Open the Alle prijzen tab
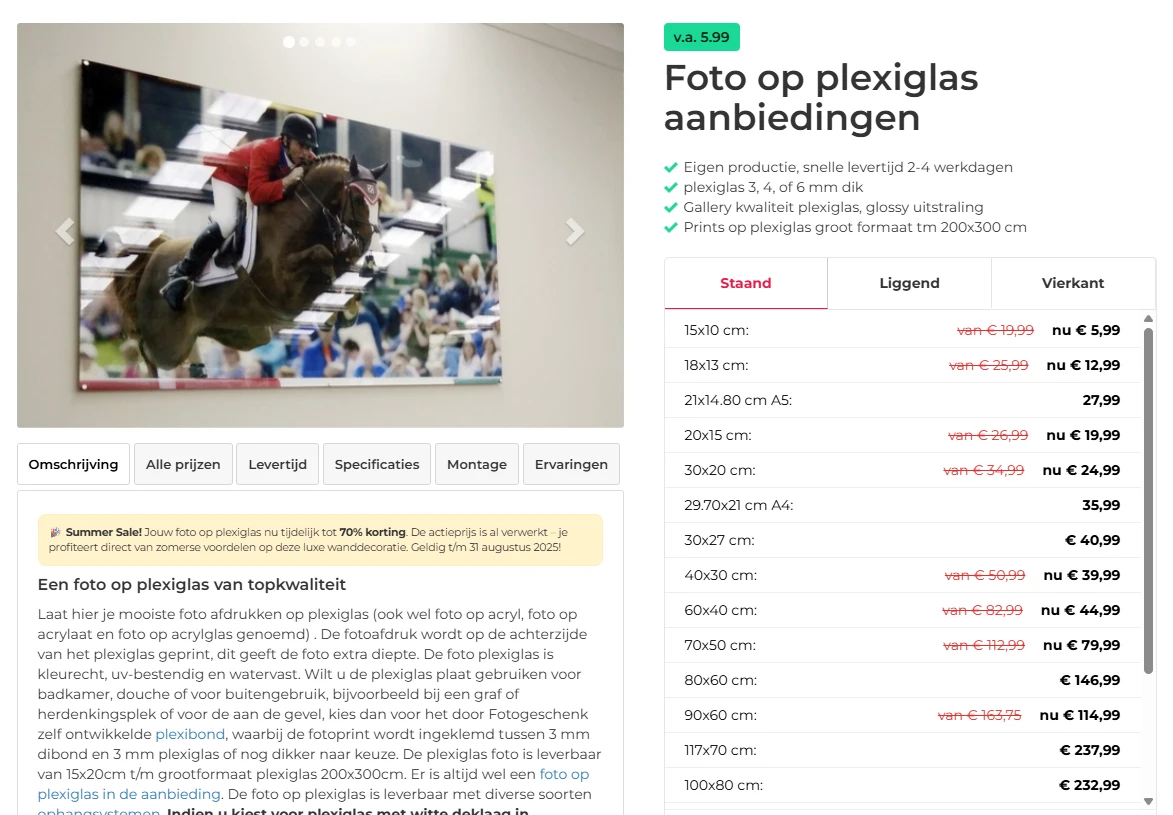 coord(183,464)
